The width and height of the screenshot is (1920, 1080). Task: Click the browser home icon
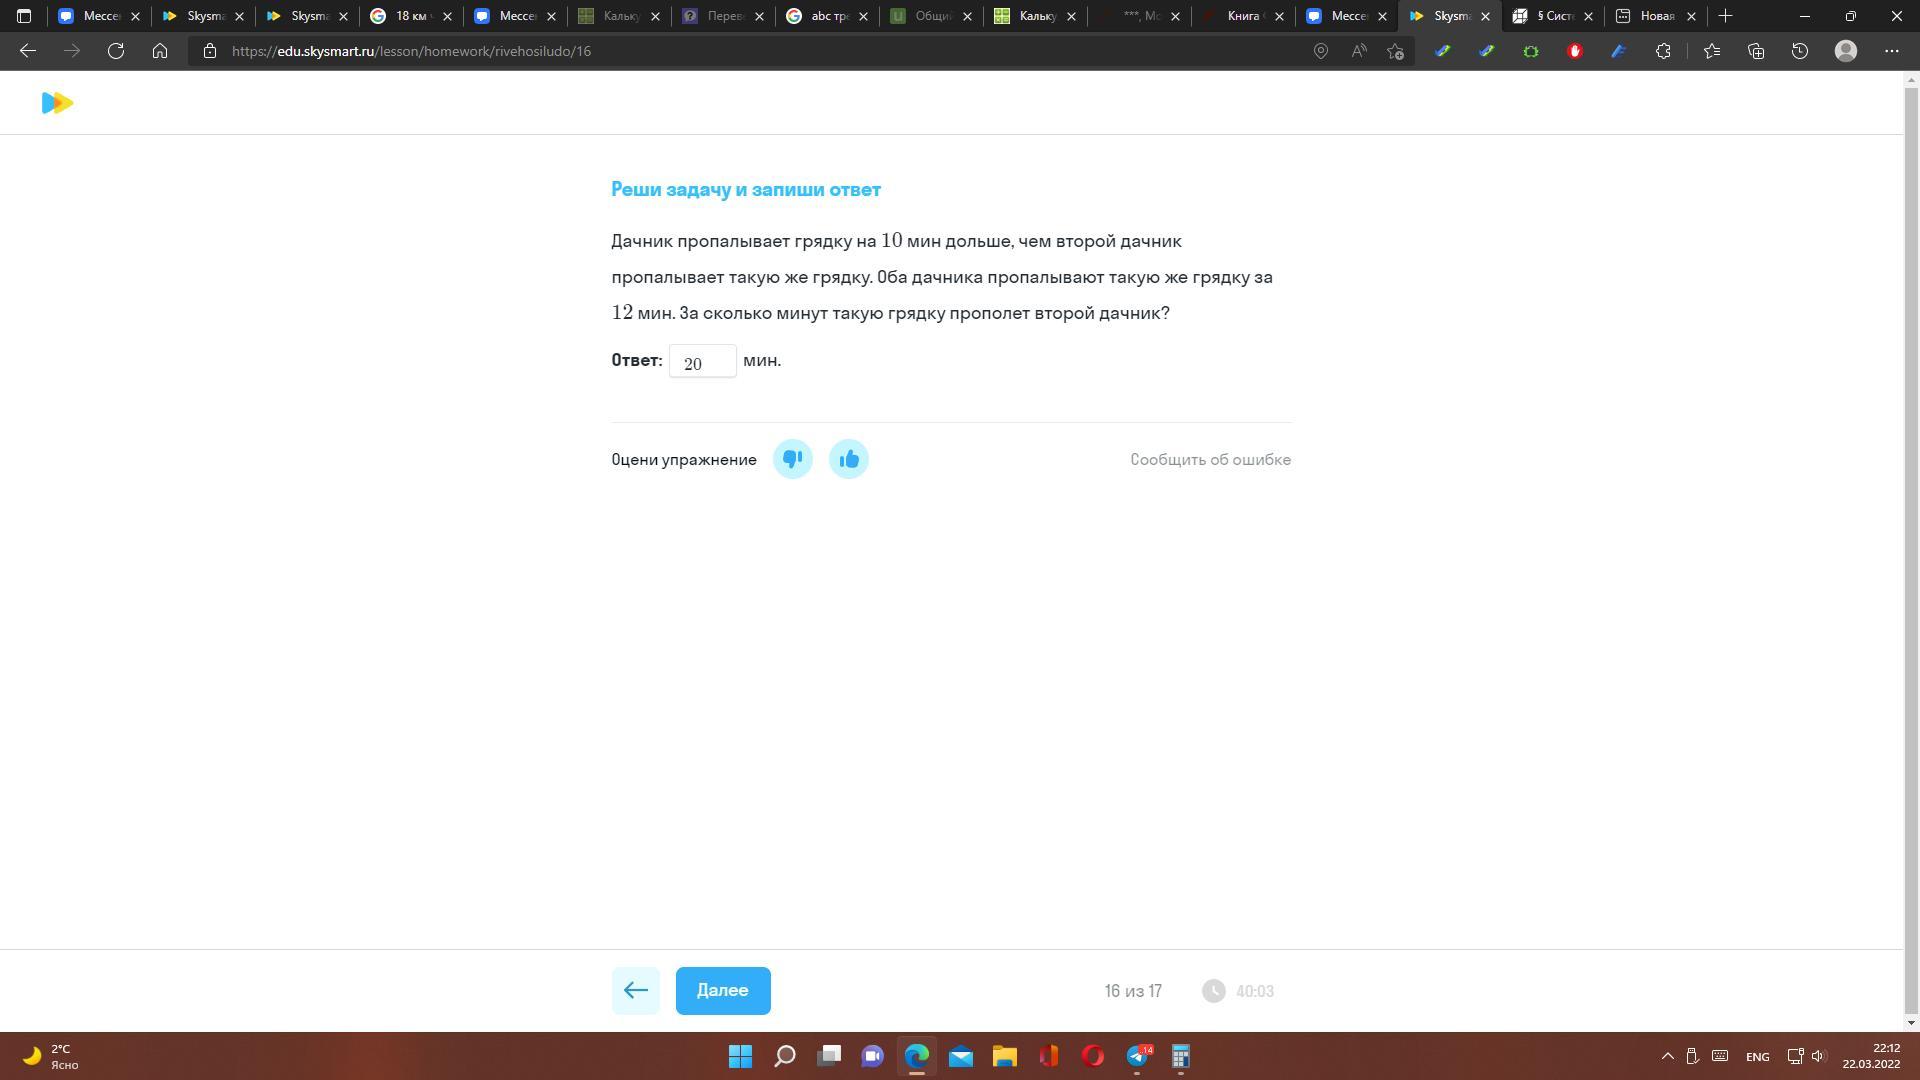[160, 51]
